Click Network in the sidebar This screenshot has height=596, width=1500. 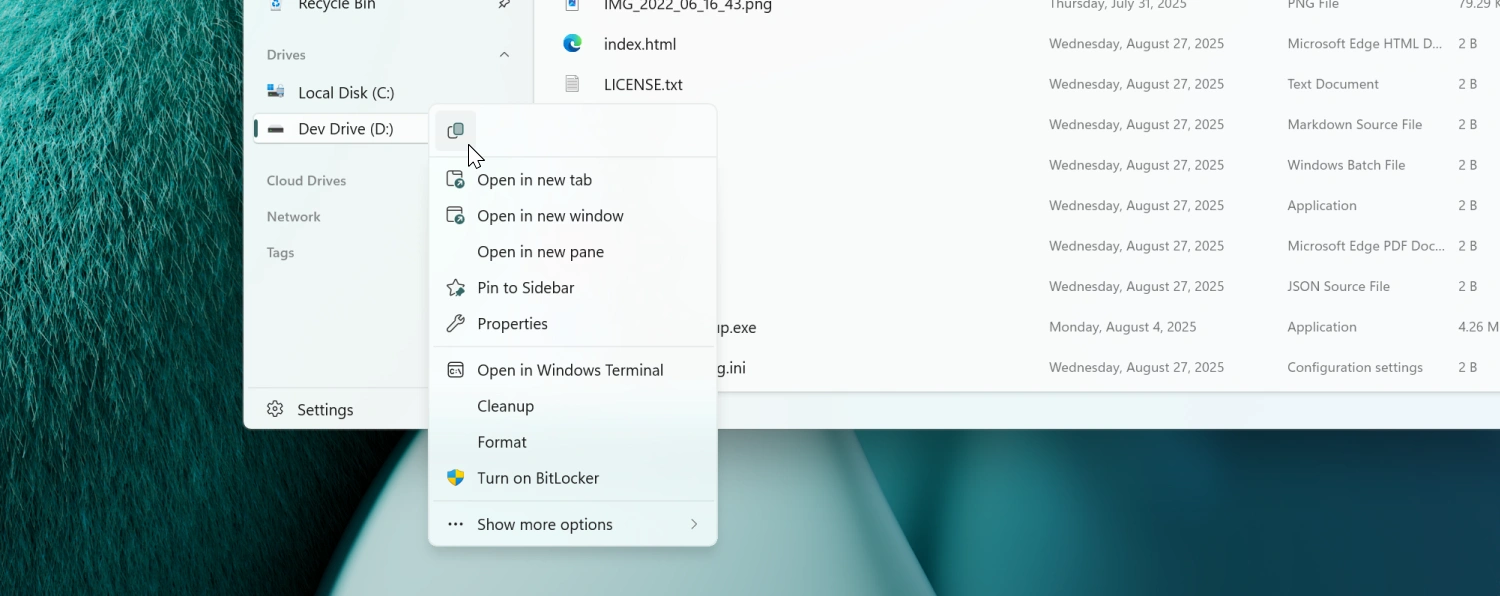(293, 216)
